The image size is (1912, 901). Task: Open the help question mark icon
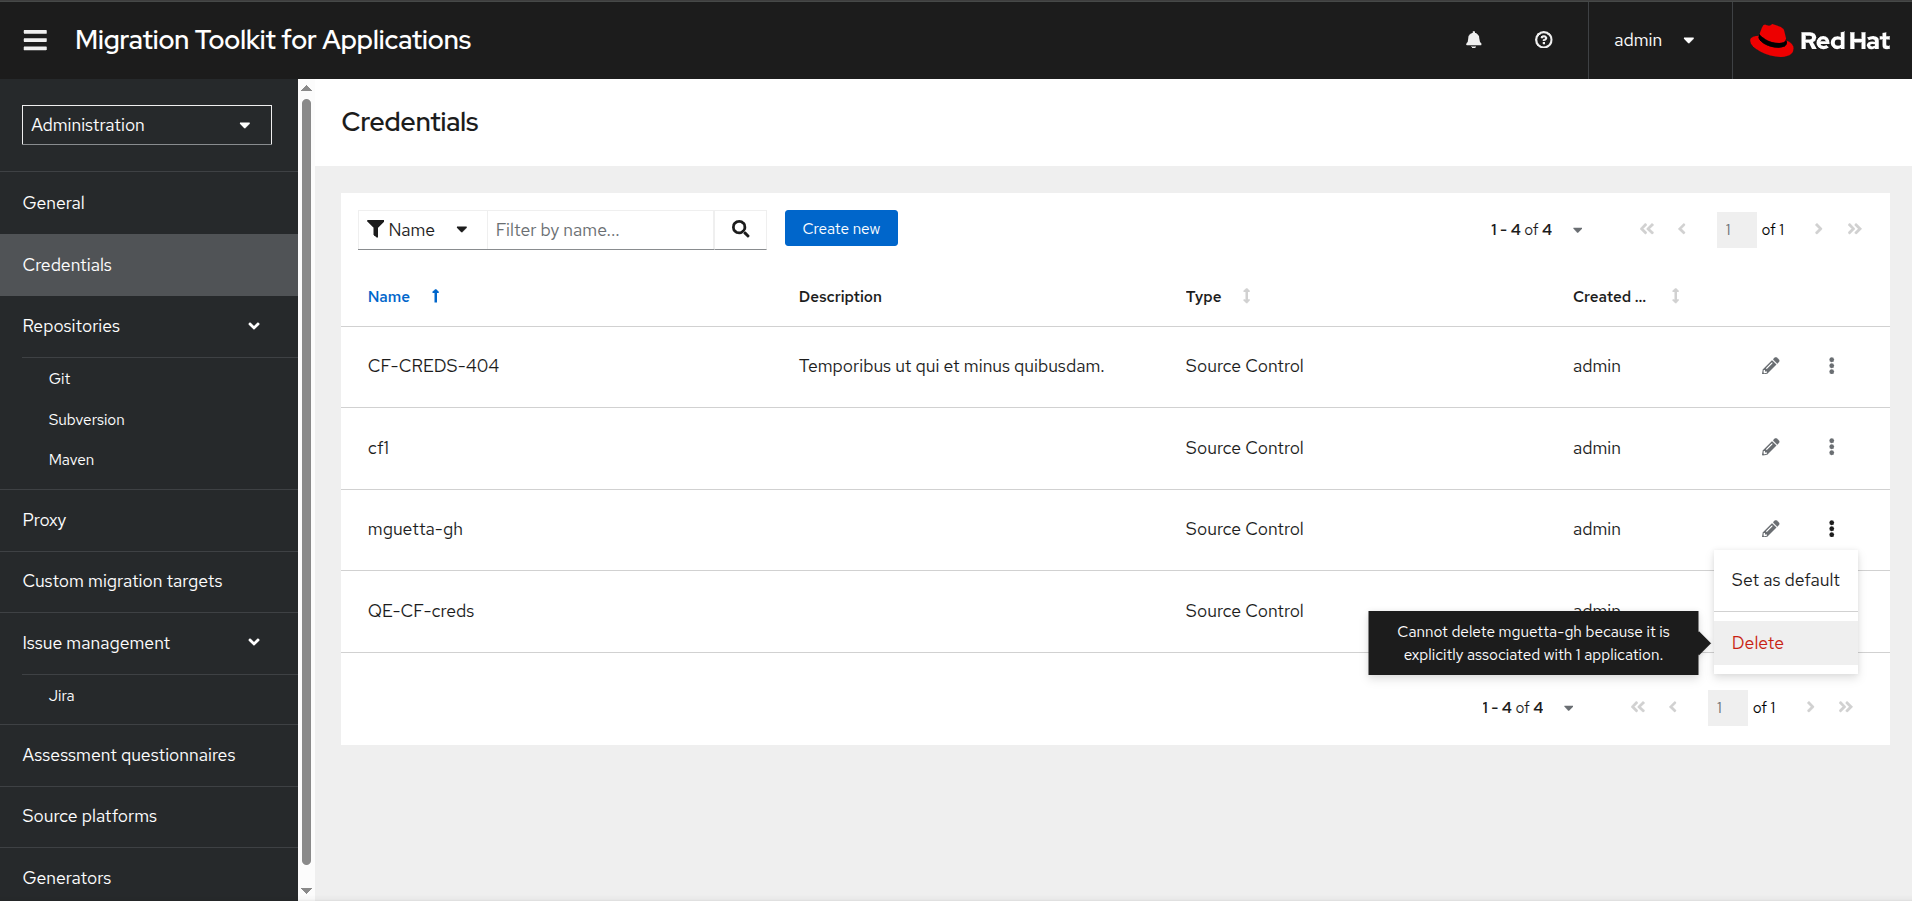pyautogui.click(x=1543, y=40)
